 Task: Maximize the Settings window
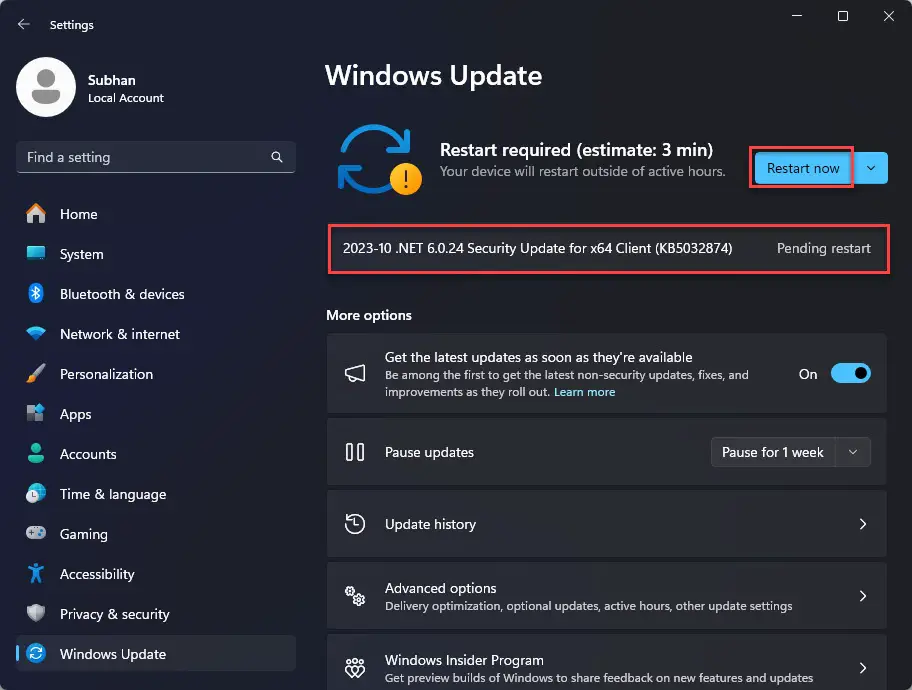tap(842, 16)
